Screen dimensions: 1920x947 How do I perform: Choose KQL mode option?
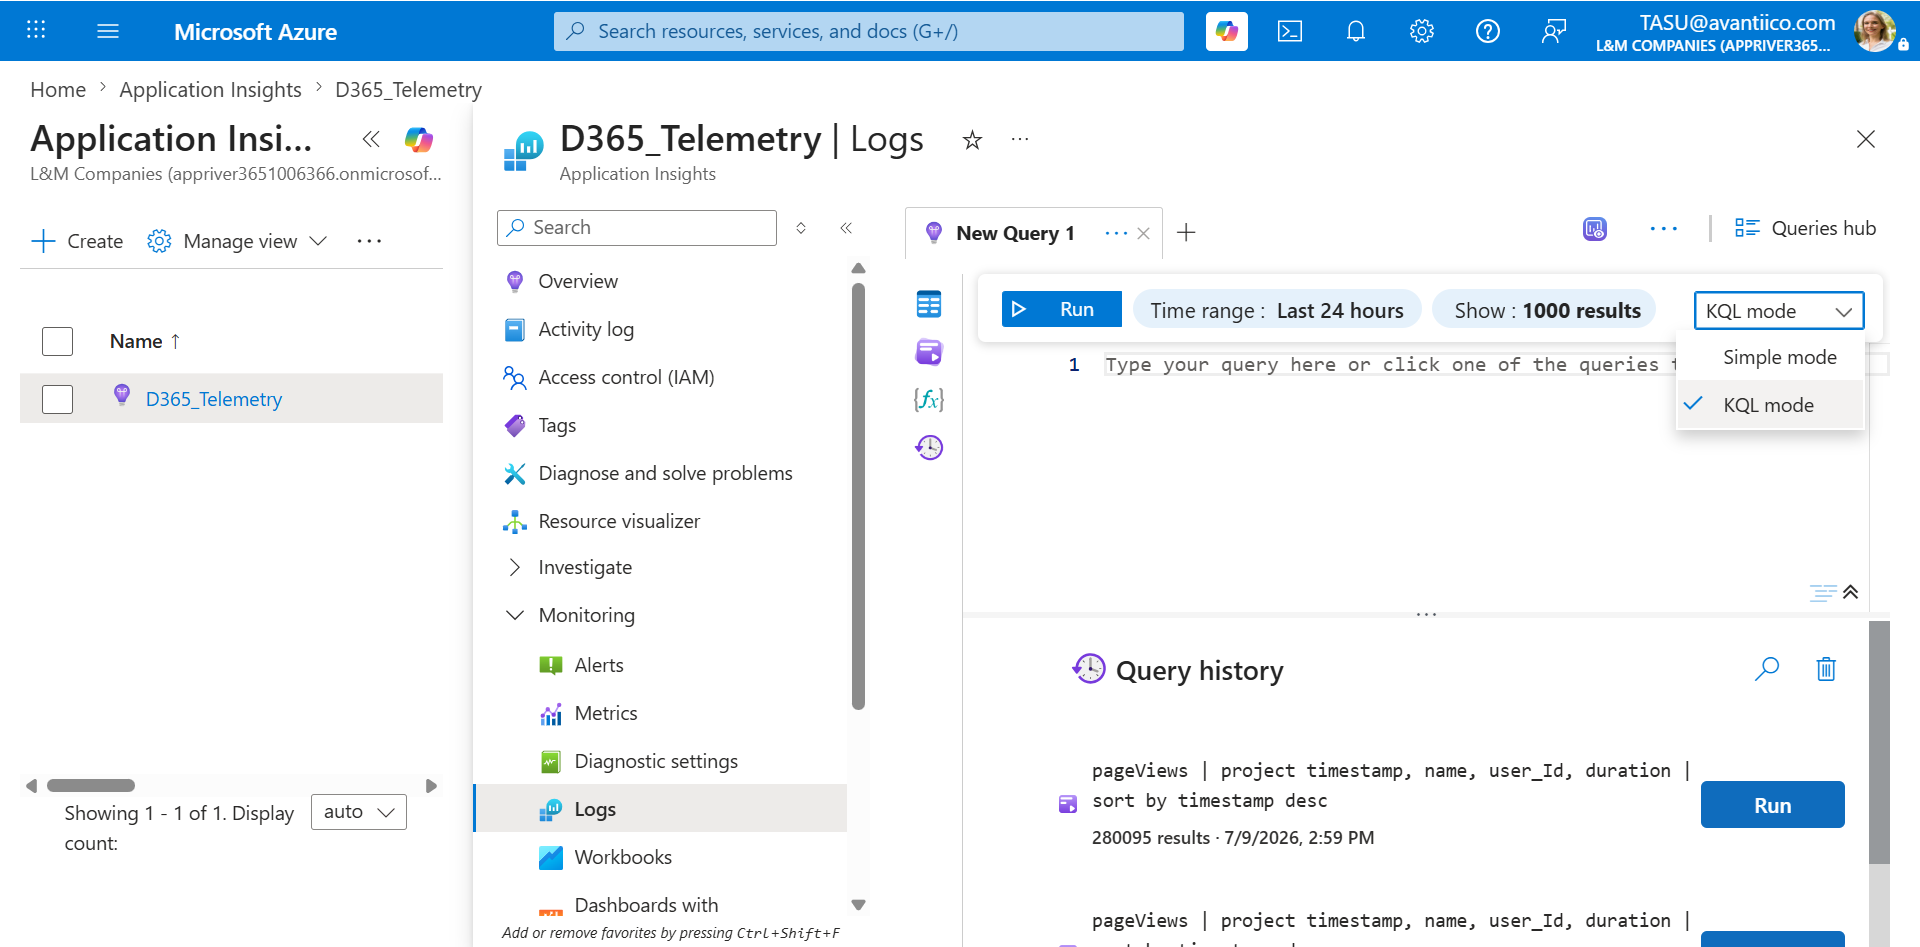pos(1770,405)
